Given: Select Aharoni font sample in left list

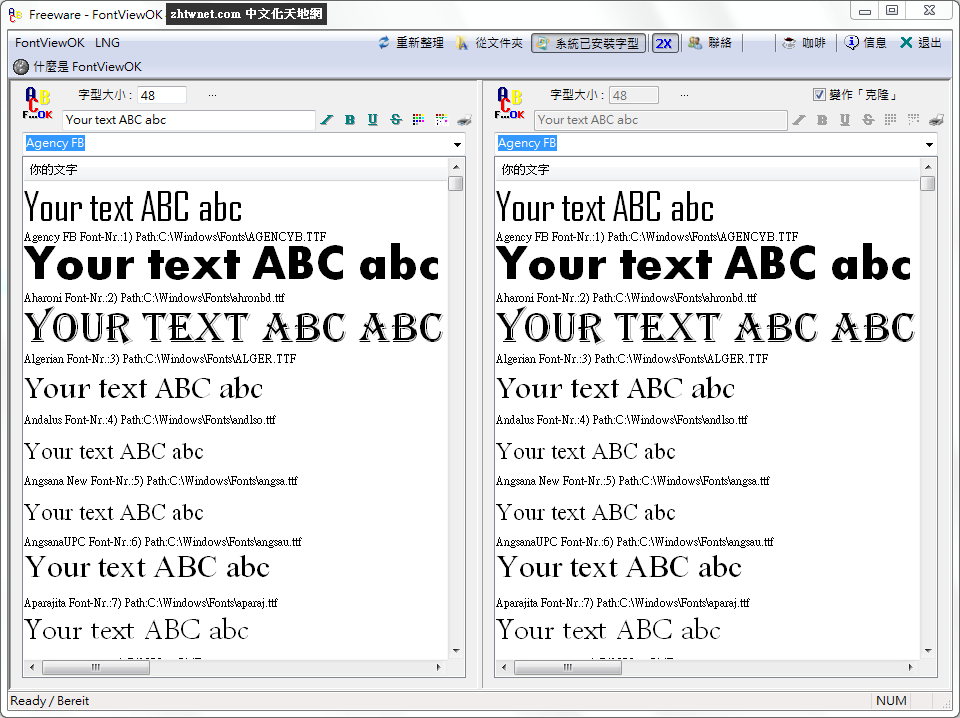Looking at the screenshot, I should [231, 264].
